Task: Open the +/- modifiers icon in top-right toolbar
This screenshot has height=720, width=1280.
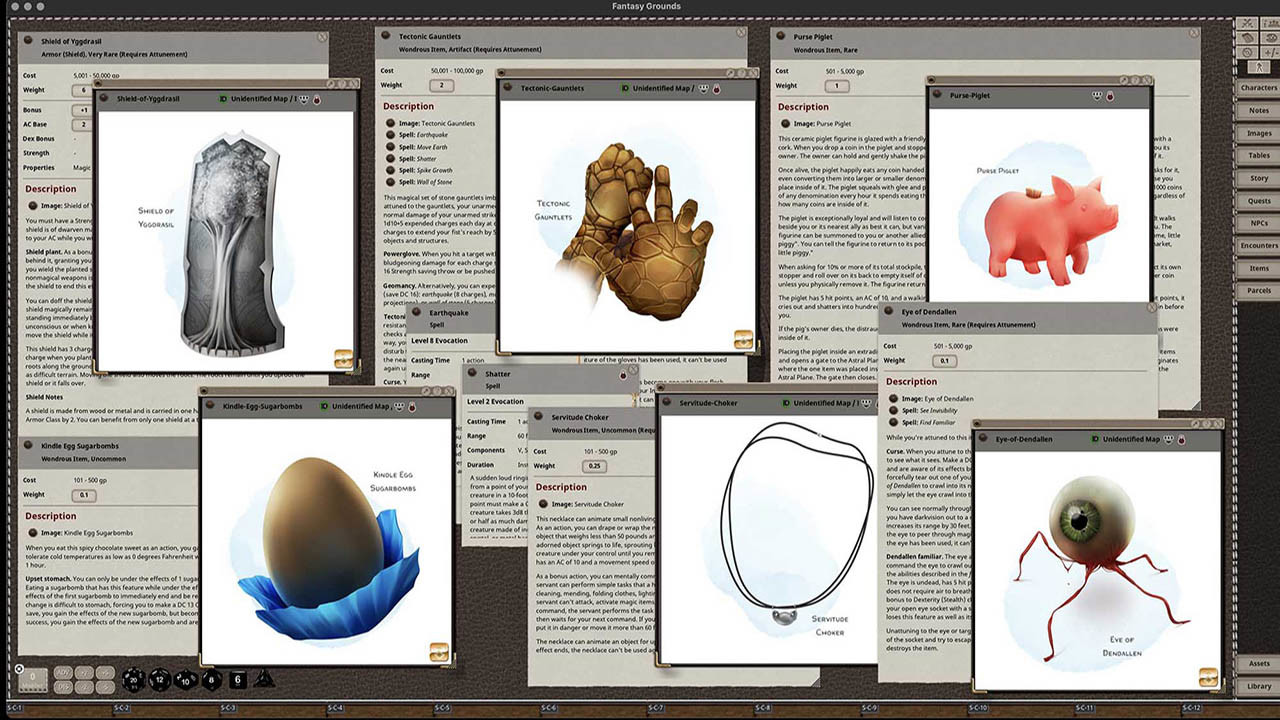Action: tap(1270, 51)
